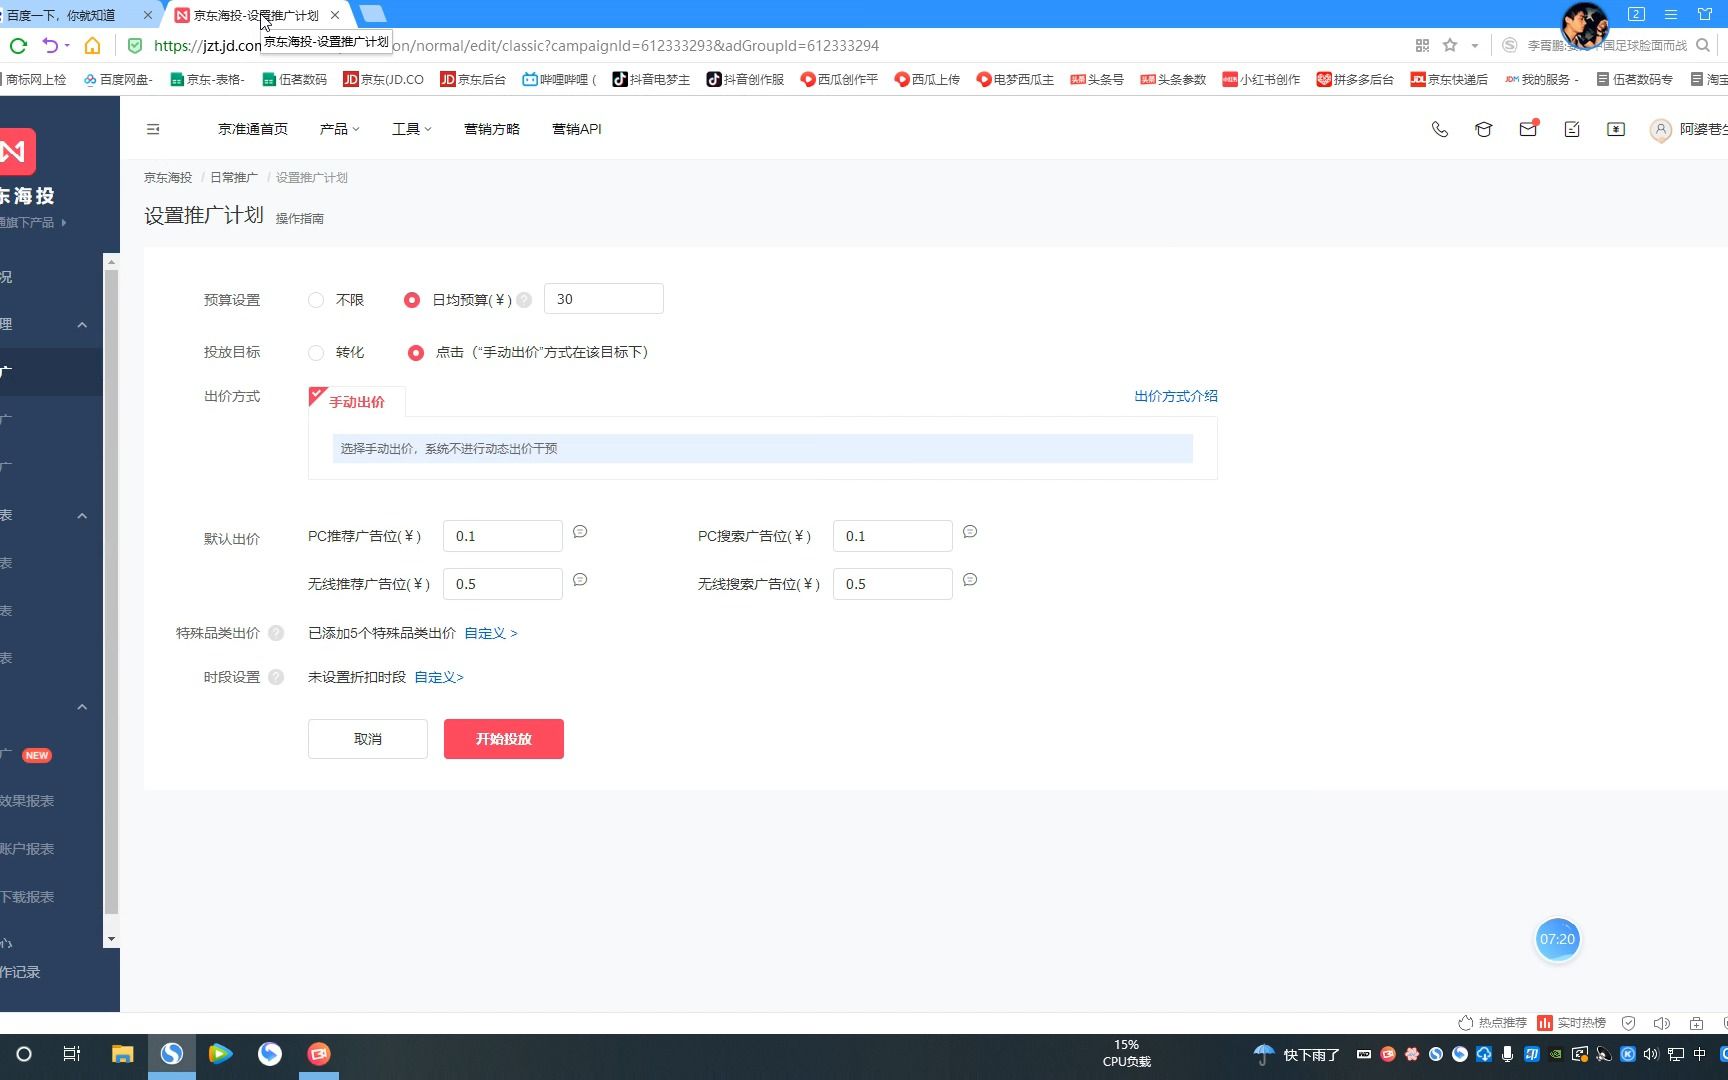Click the user avatar icon
The width and height of the screenshot is (1728, 1080).
1661,129
